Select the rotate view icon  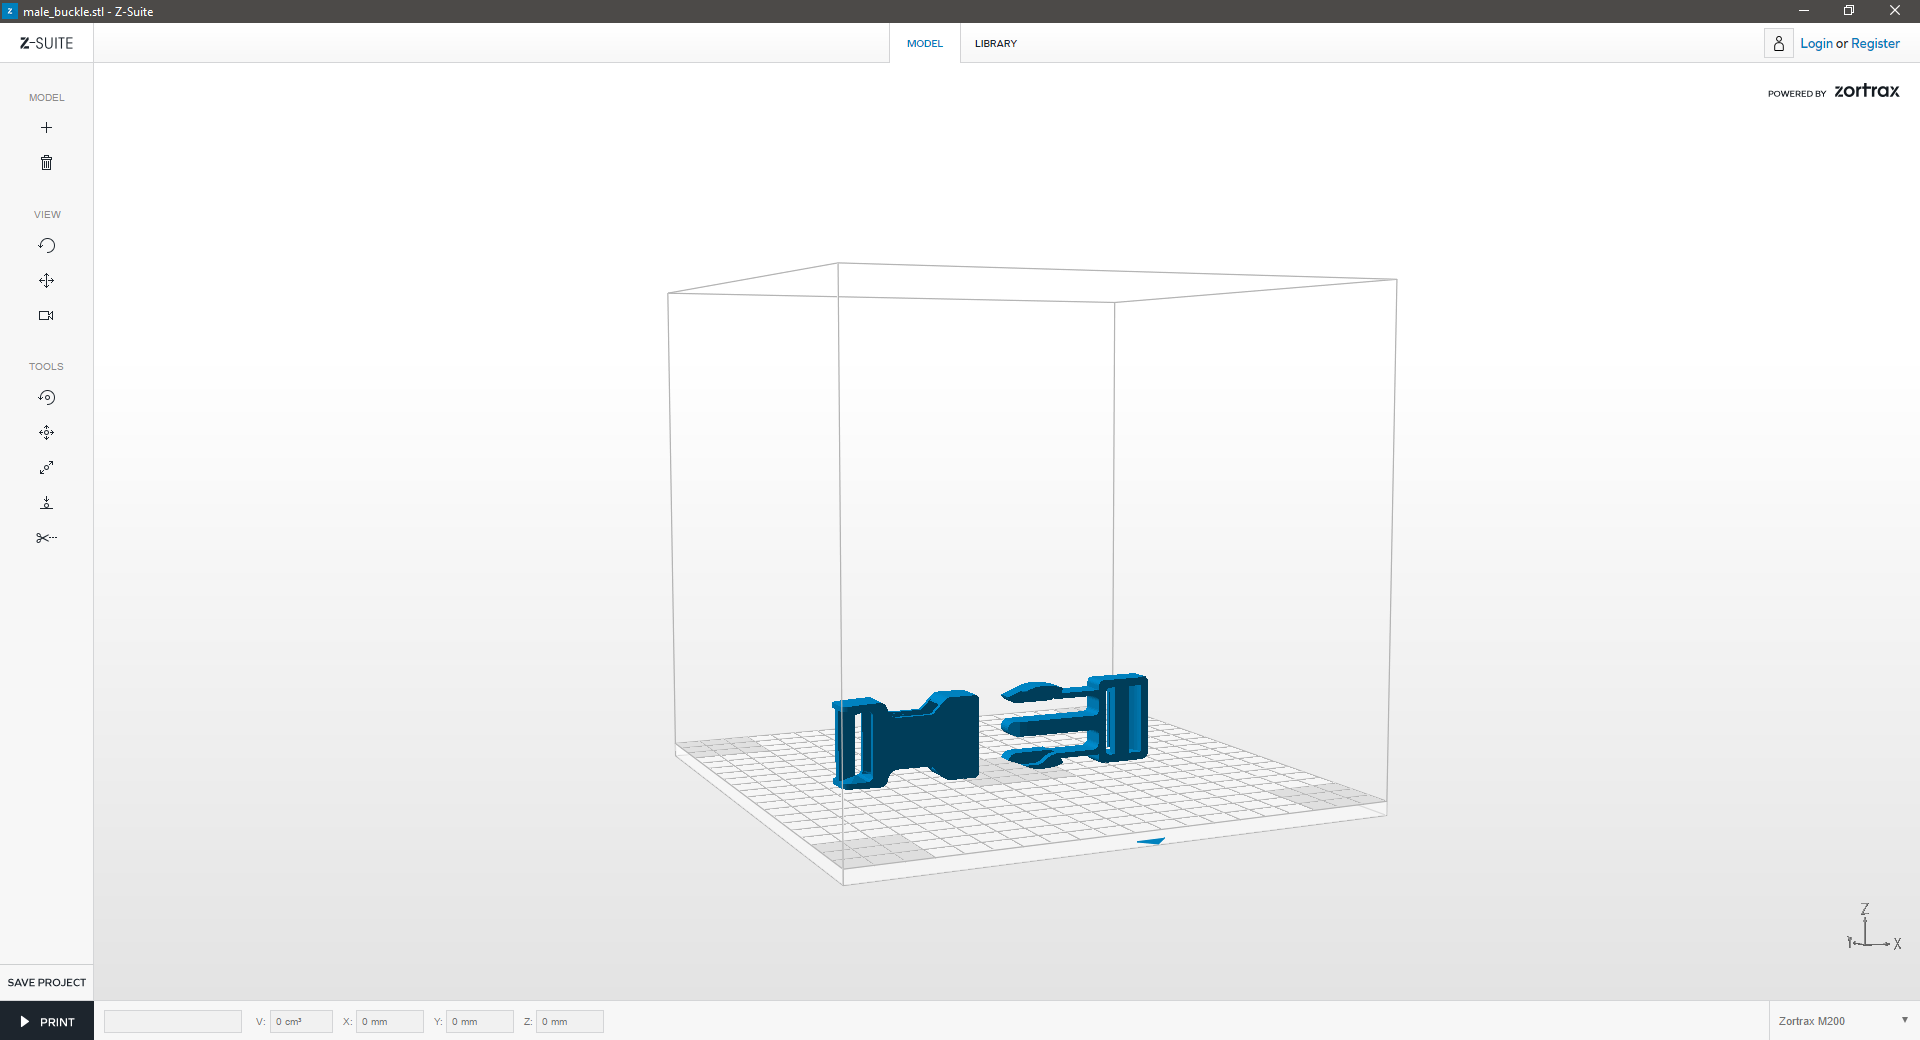coord(46,246)
